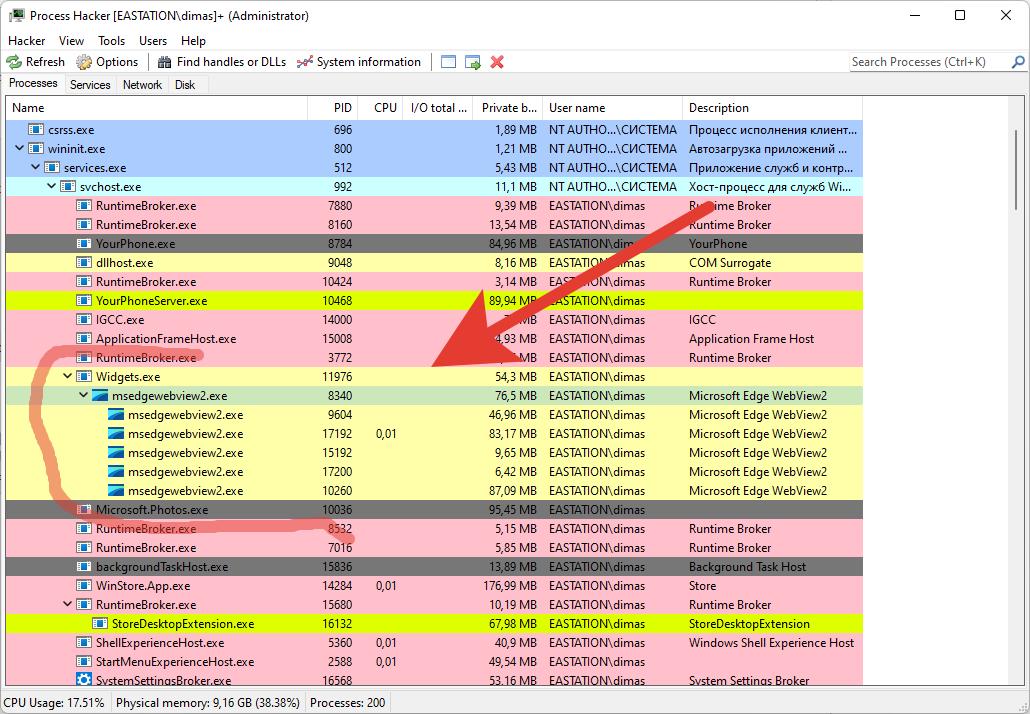Image resolution: width=1030 pixels, height=714 pixels.
Task: Select RuntimeBroker.exe with PID 7880
Action: (434, 206)
